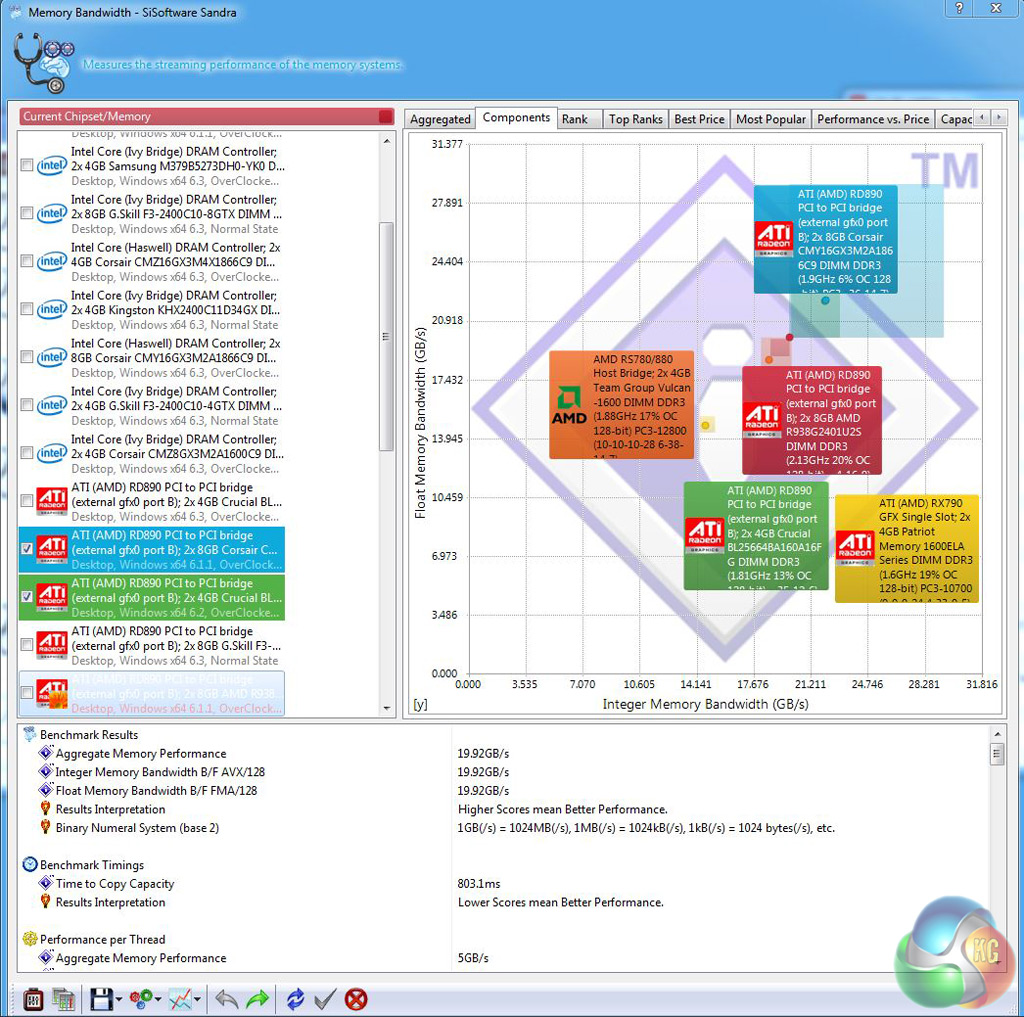Open dropdown arrow next to gears icon
1024x1017 pixels.
tap(158, 999)
